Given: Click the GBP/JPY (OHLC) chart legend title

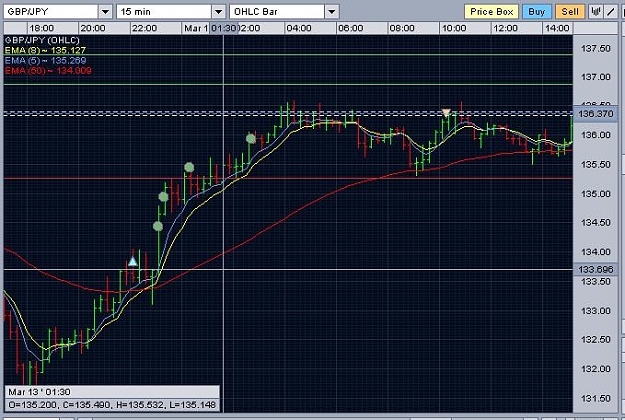Looking at the screenshot, I should click(42, 40).
